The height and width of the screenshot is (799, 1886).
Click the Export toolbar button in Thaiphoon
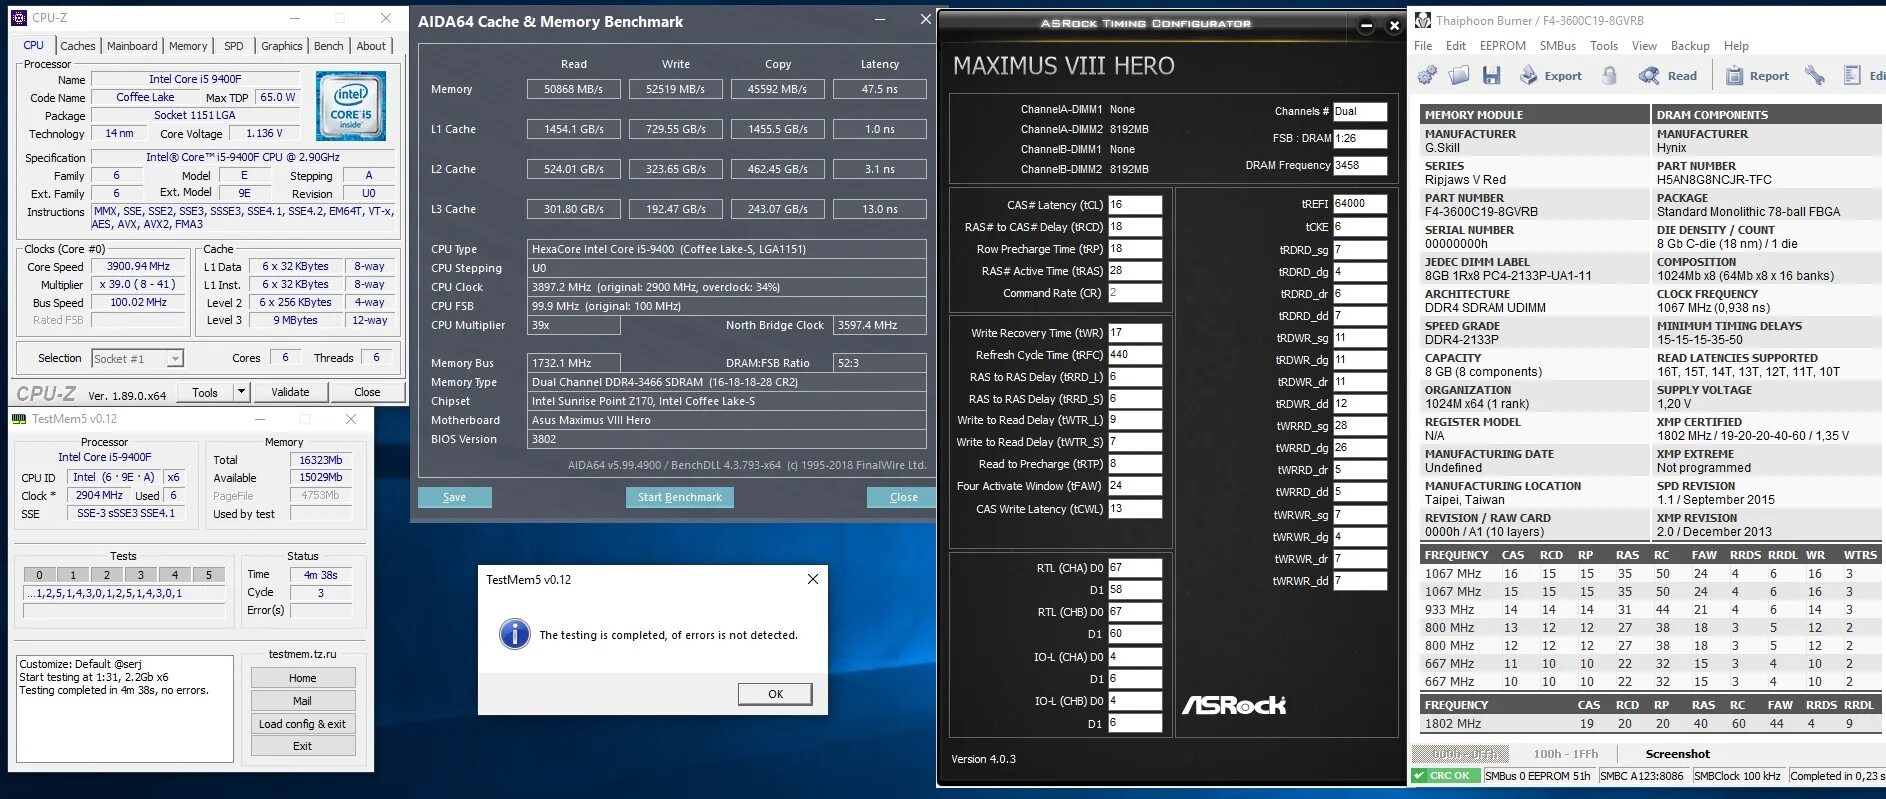(1551, 75)
